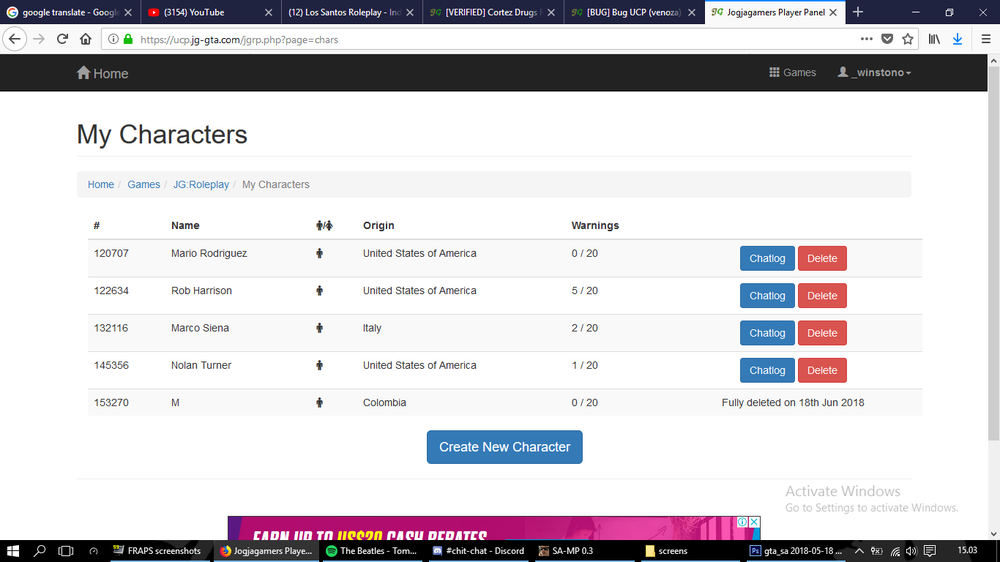Viewport: 1000px width, 562px height.
Task: Delete the Marco Siena character
Action: click(822, 333)
